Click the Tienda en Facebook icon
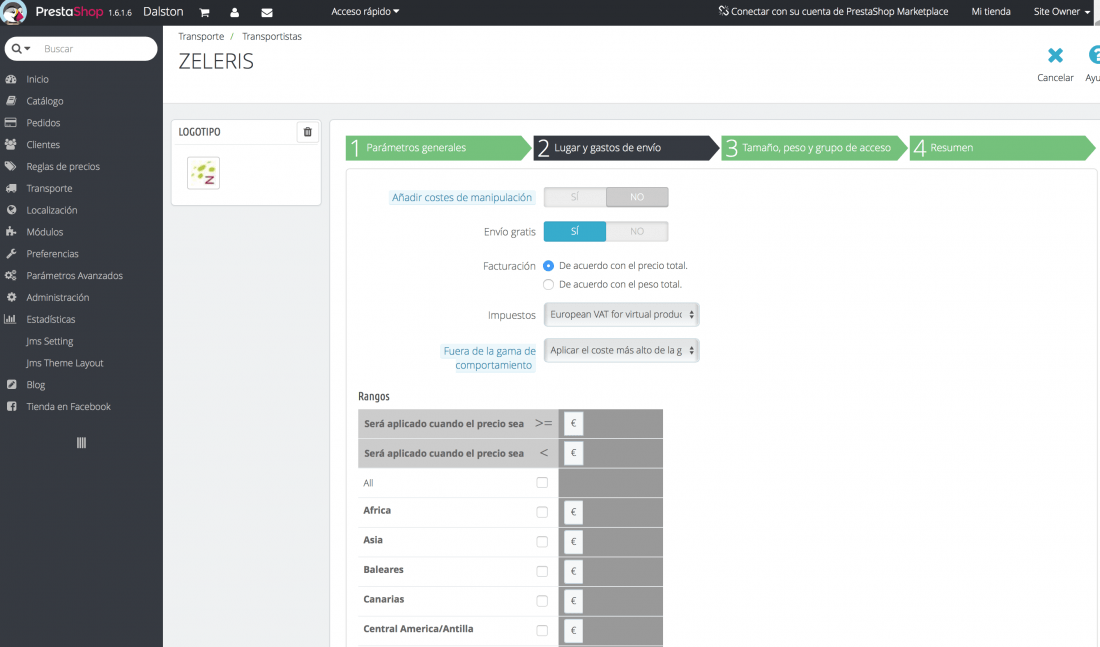1100x647 pixels. pos(11,406)
